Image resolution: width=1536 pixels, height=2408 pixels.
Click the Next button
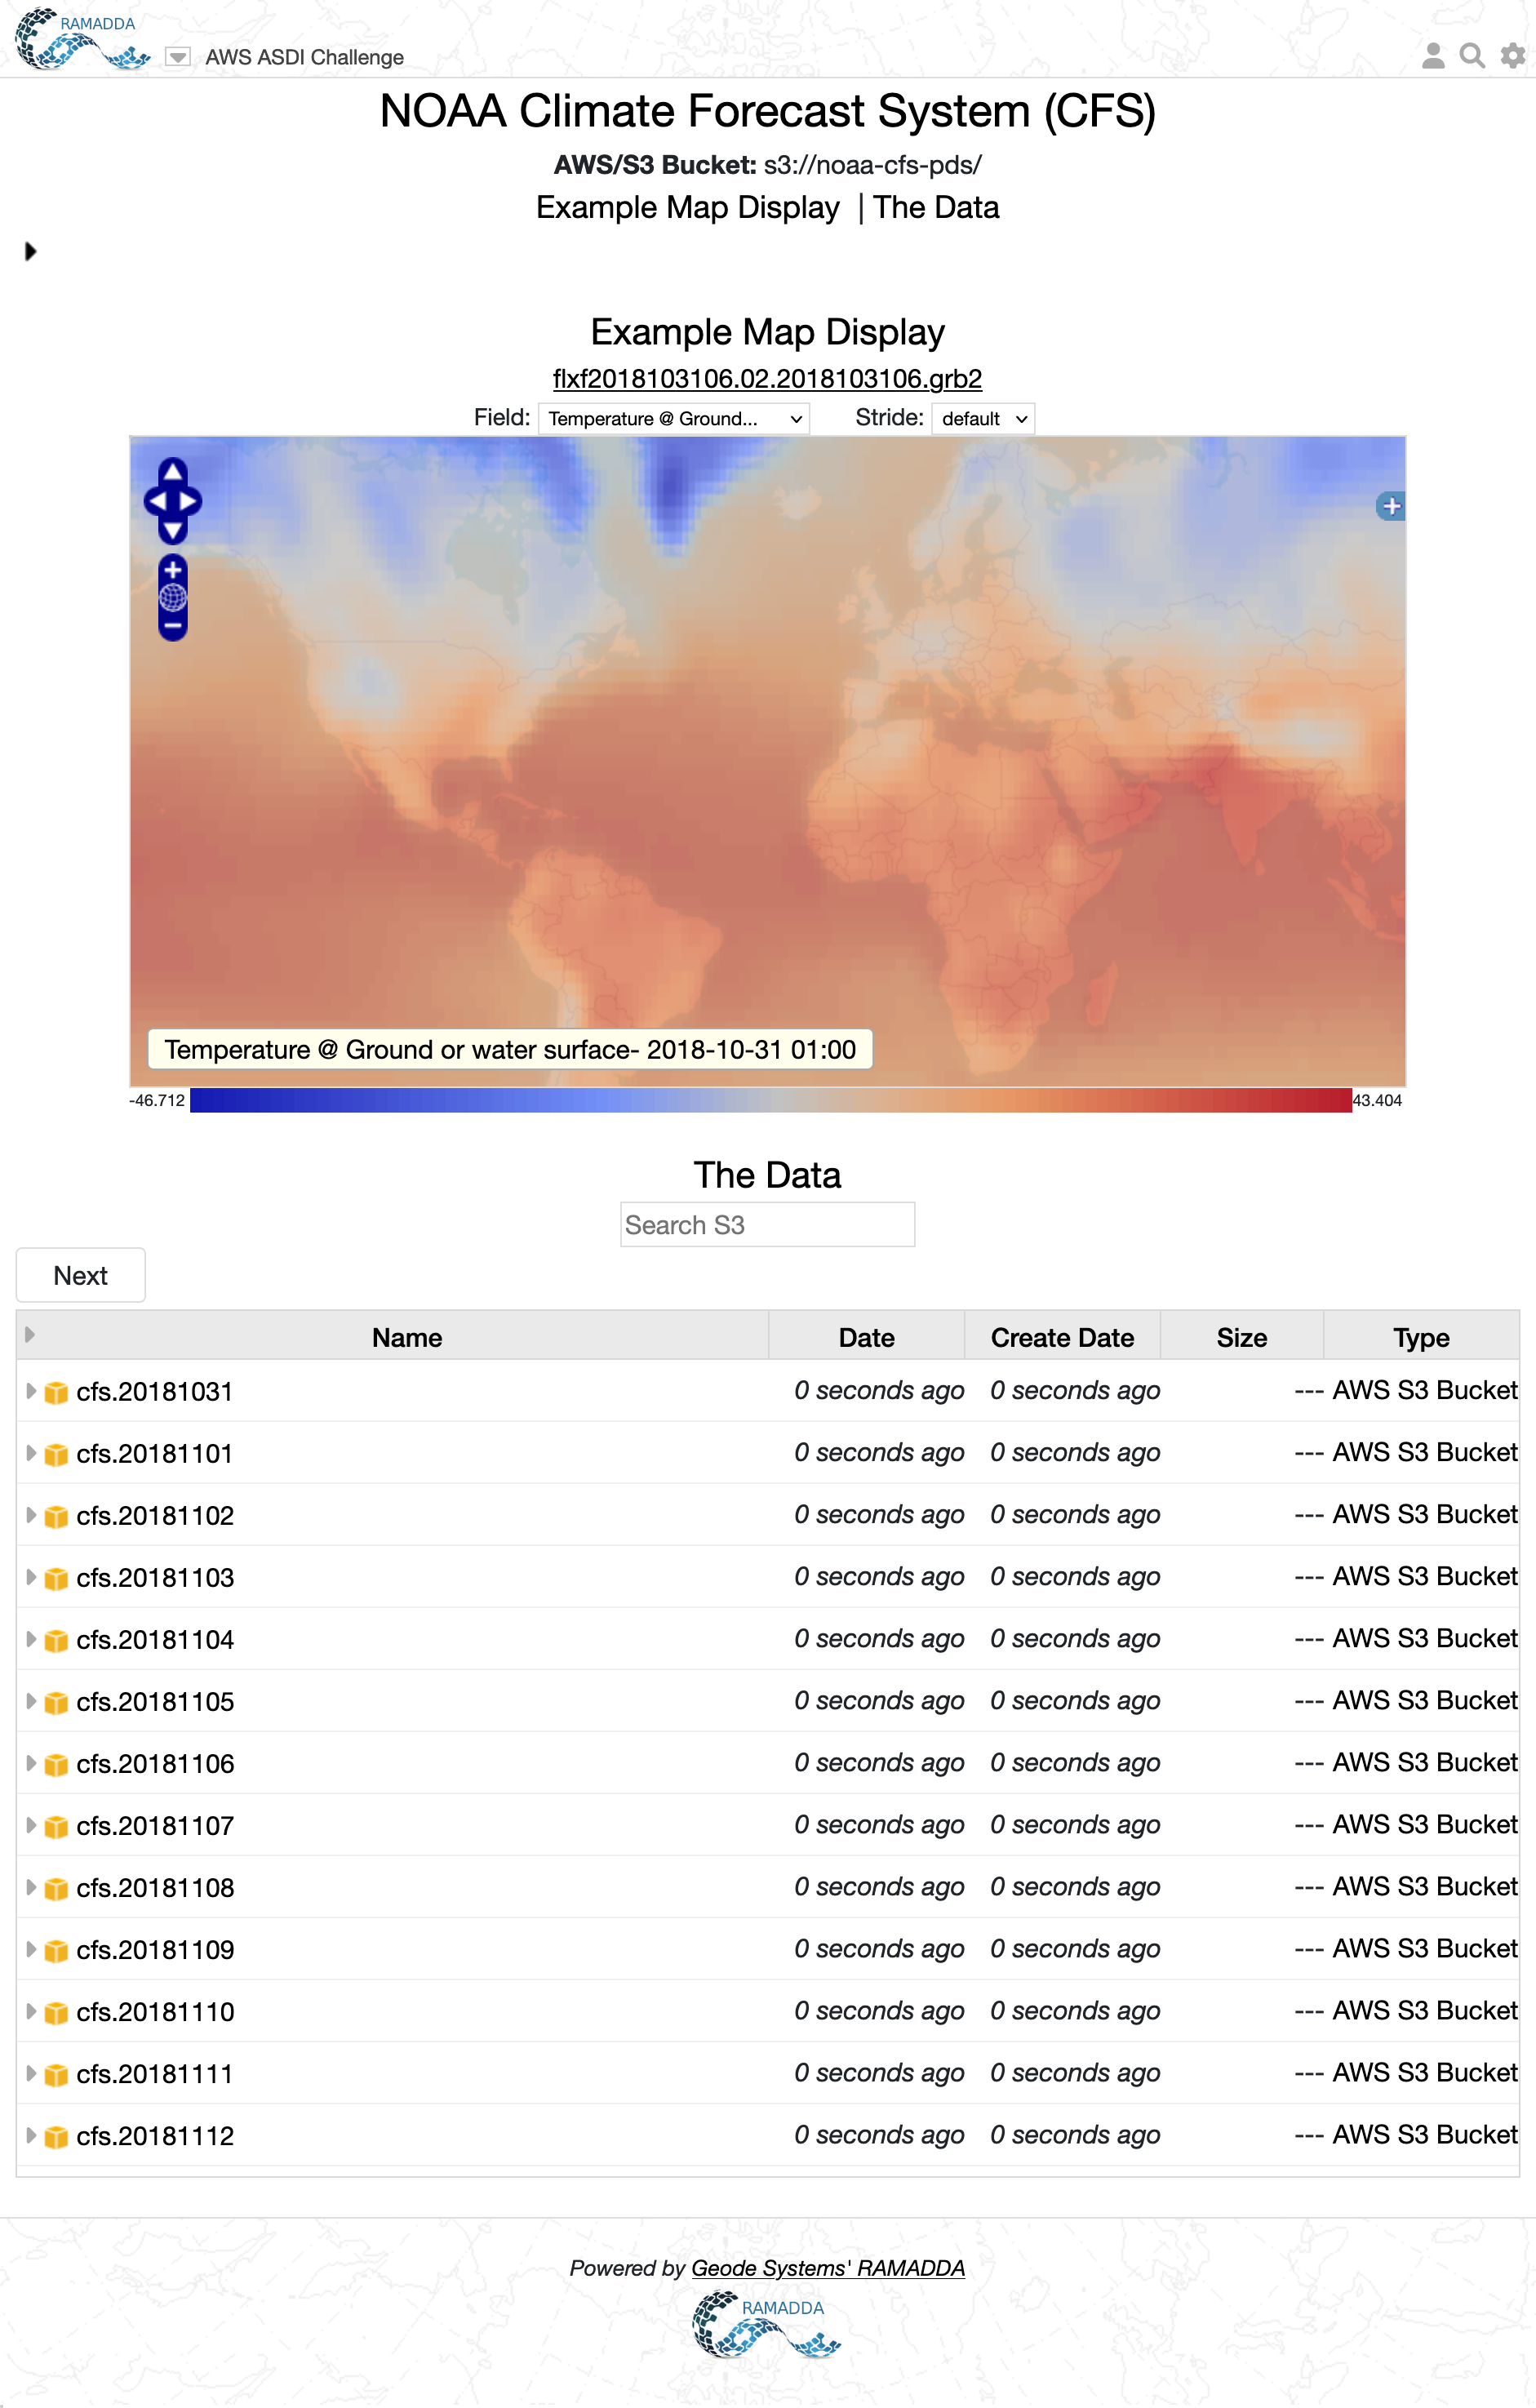[x=81, y=1276]
